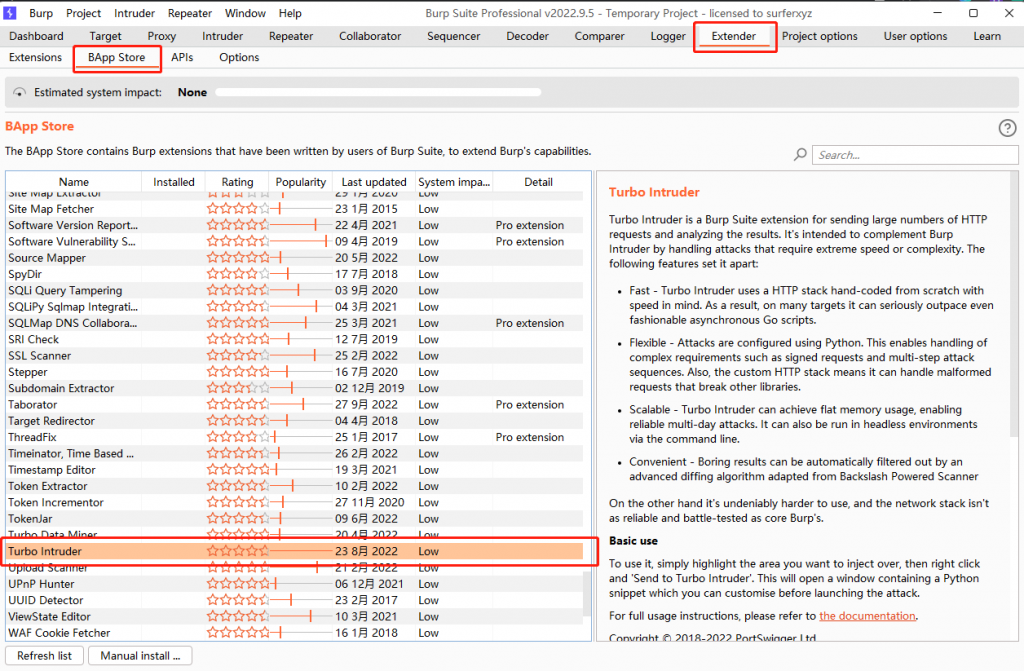Open the Extender tab
The height and width of the screenshot is (671, 1024).
point(734,36)
